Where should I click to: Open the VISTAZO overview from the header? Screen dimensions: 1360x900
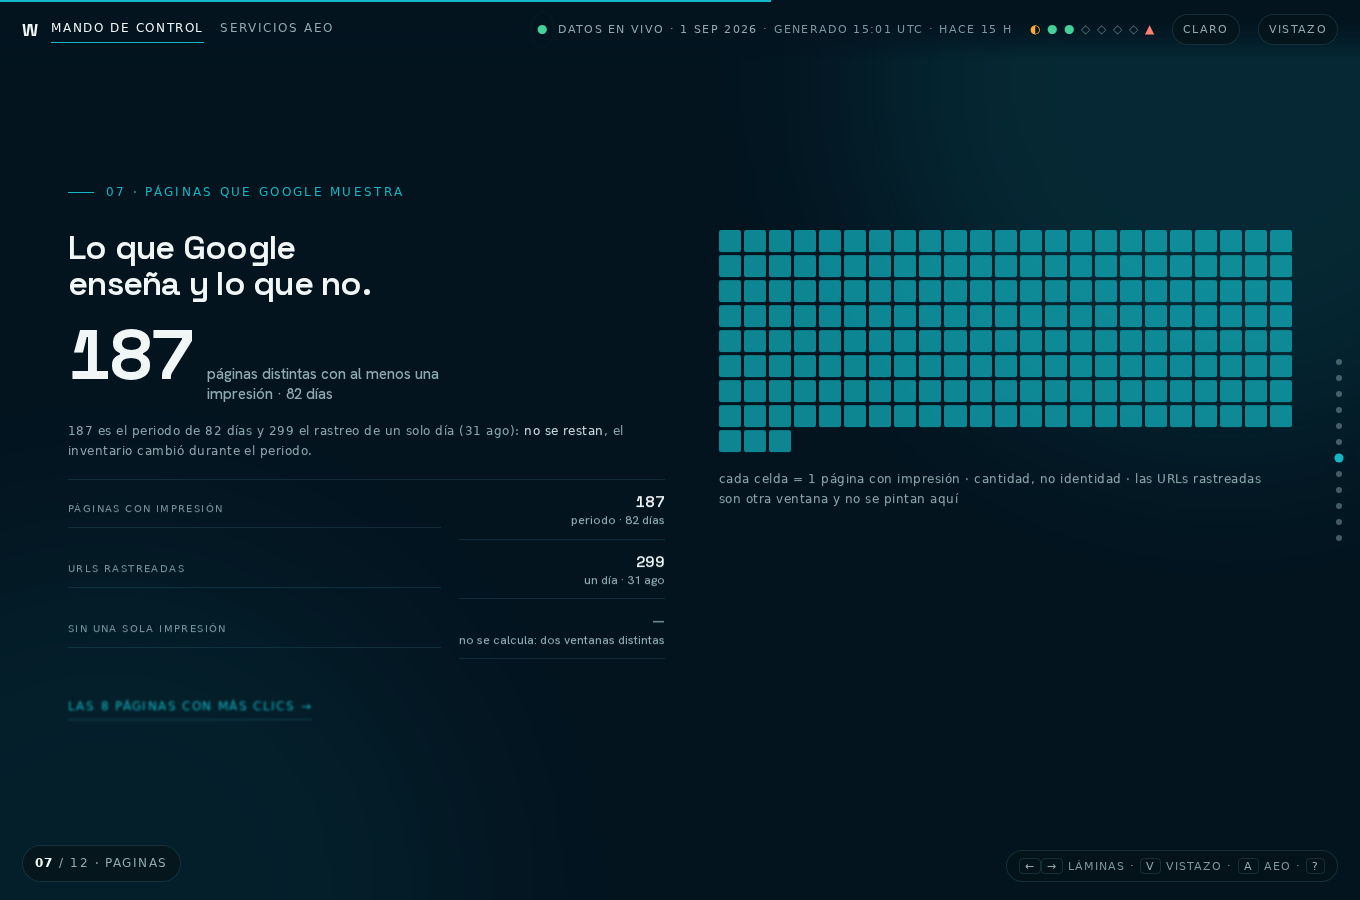1298,29
